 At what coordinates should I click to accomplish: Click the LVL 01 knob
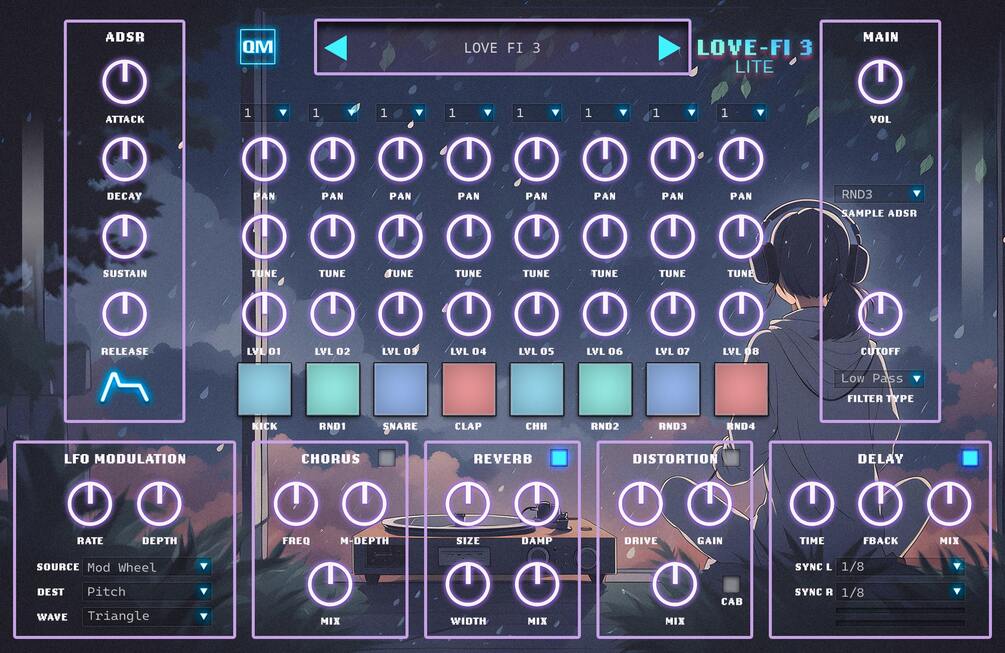pos(264,314)
